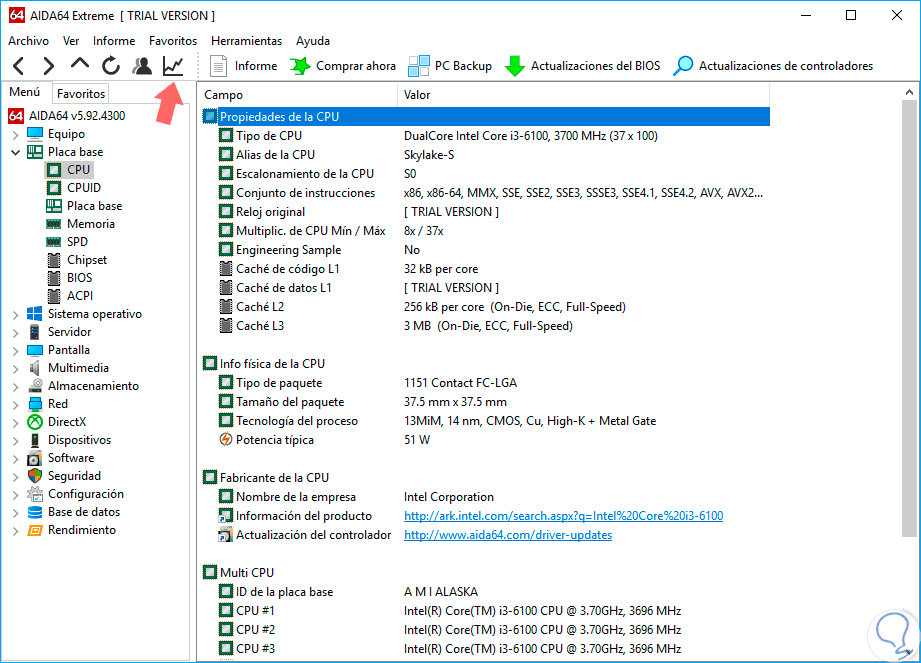The width and height of the screenshot is (921, 663).
Task: Click the Multimedia speaker icon
Action: pos(35,368)
